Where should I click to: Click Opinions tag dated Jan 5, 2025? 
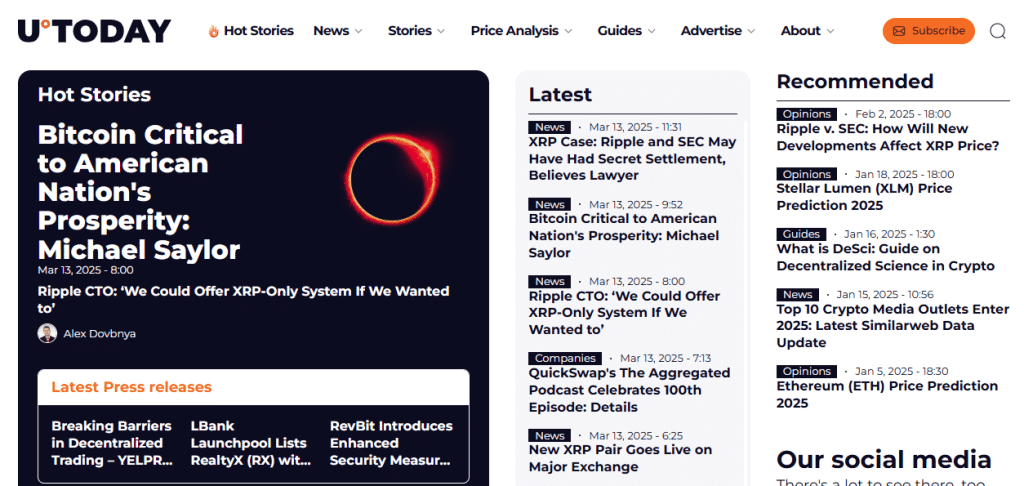point(807,372)
